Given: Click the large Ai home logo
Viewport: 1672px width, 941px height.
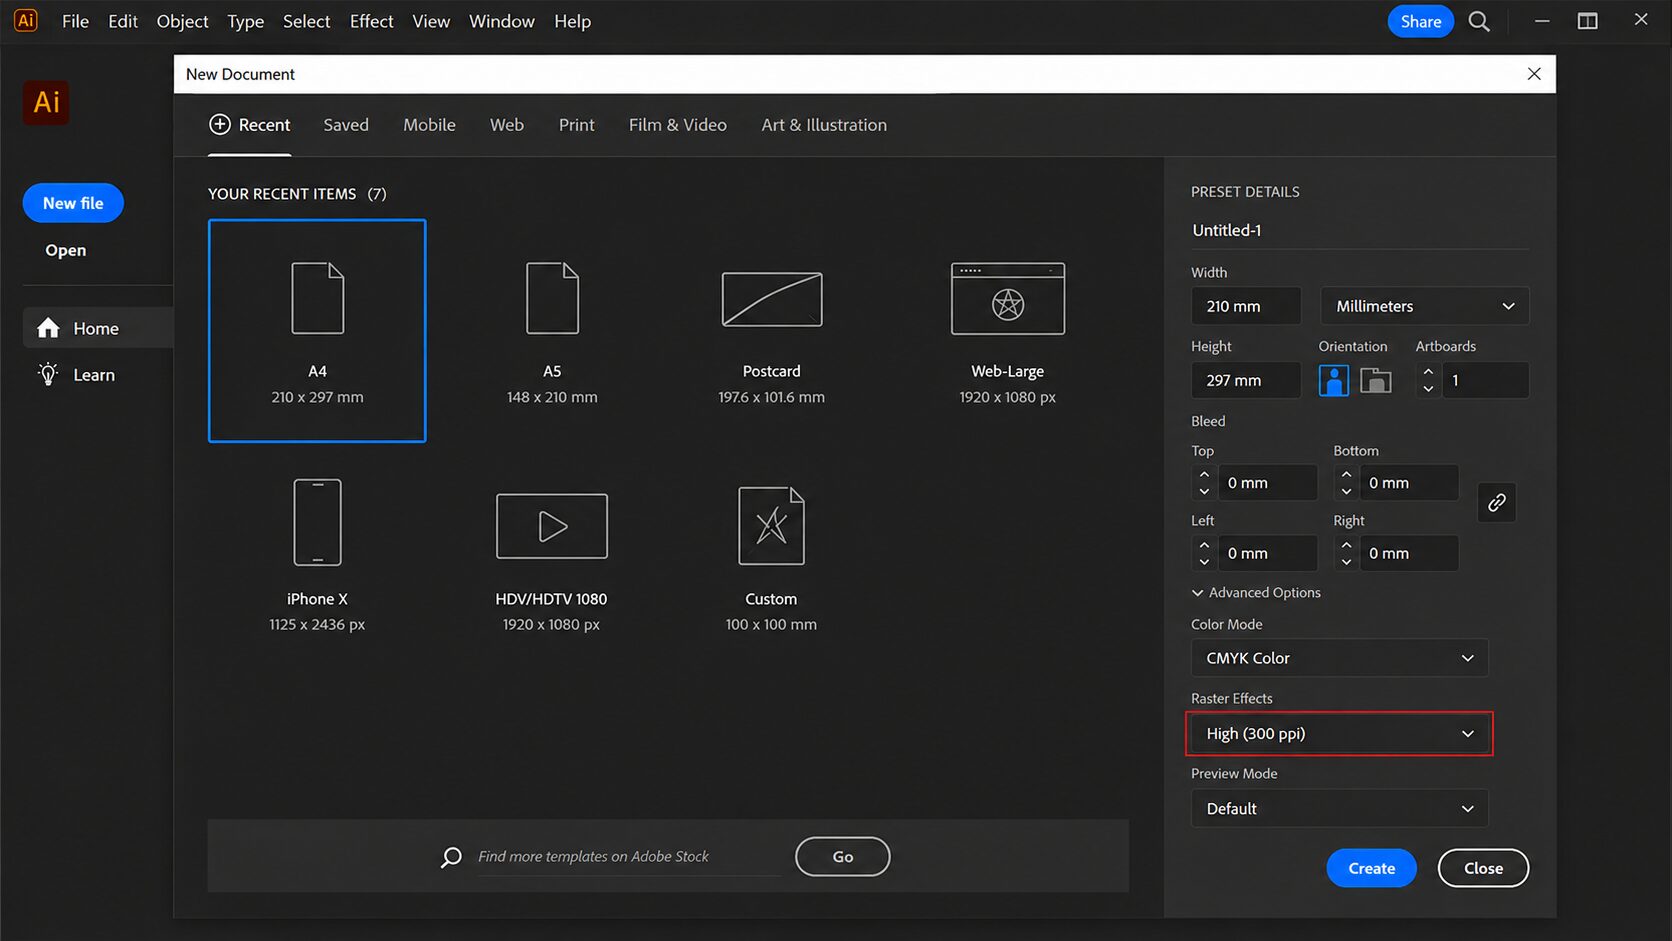Looking at the screenshot, I should tap(46, 102).
